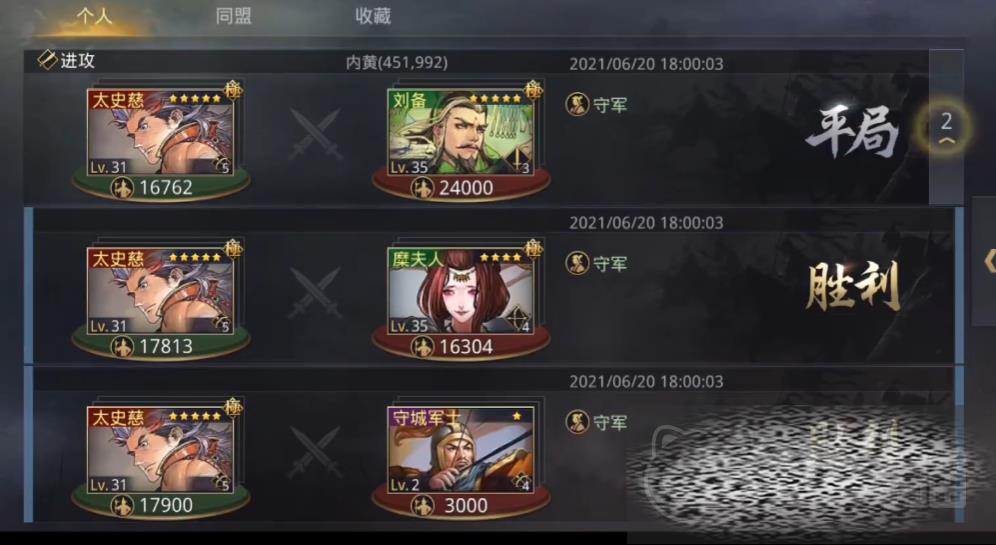Collapse the report using the 2 chevron
The height and width of the screenshot is (545, 996).
tap(946, 128)
